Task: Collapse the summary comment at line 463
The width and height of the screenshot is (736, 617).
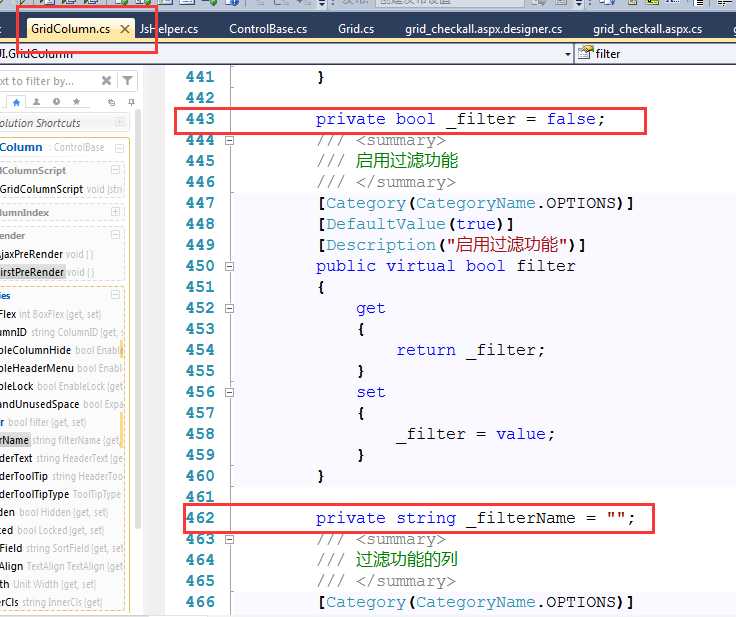Action: coord(229,540)
